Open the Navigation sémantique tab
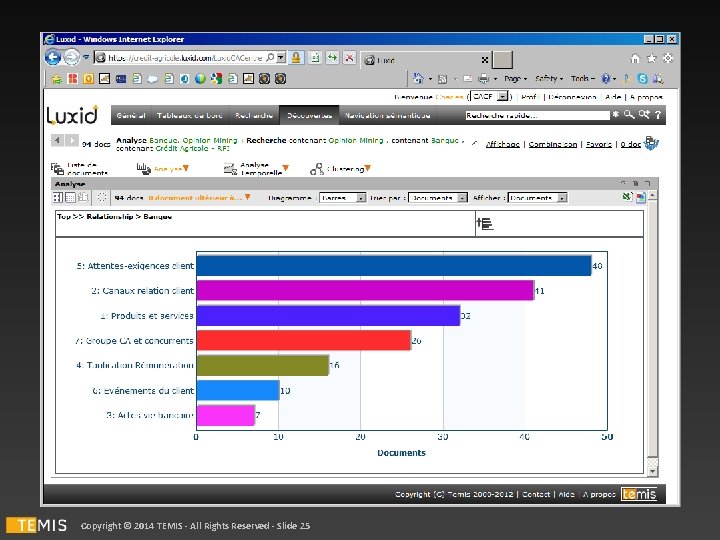 pos(388,115)
